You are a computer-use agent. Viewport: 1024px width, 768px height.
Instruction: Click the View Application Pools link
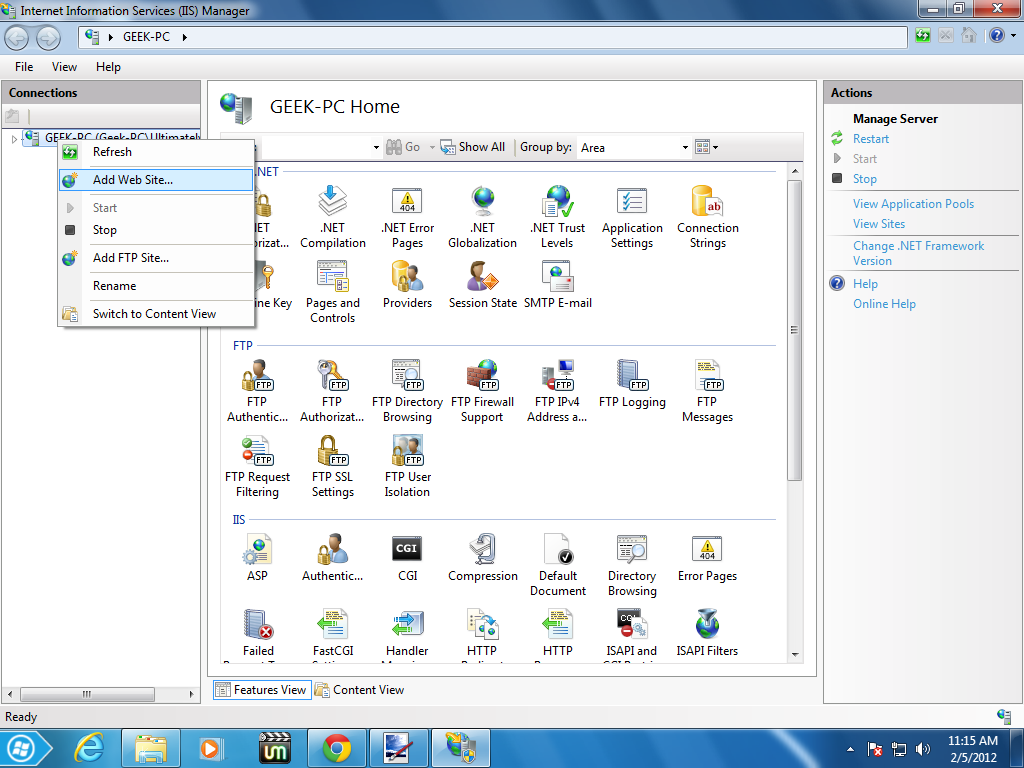coord(913,204)
